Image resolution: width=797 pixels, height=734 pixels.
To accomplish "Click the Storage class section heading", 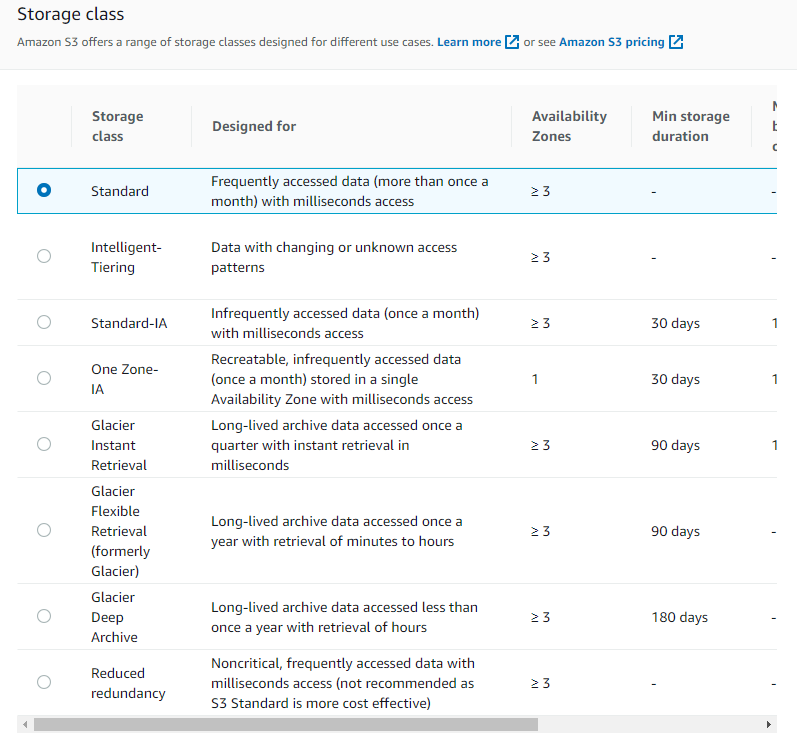I will tap(71, 14).
